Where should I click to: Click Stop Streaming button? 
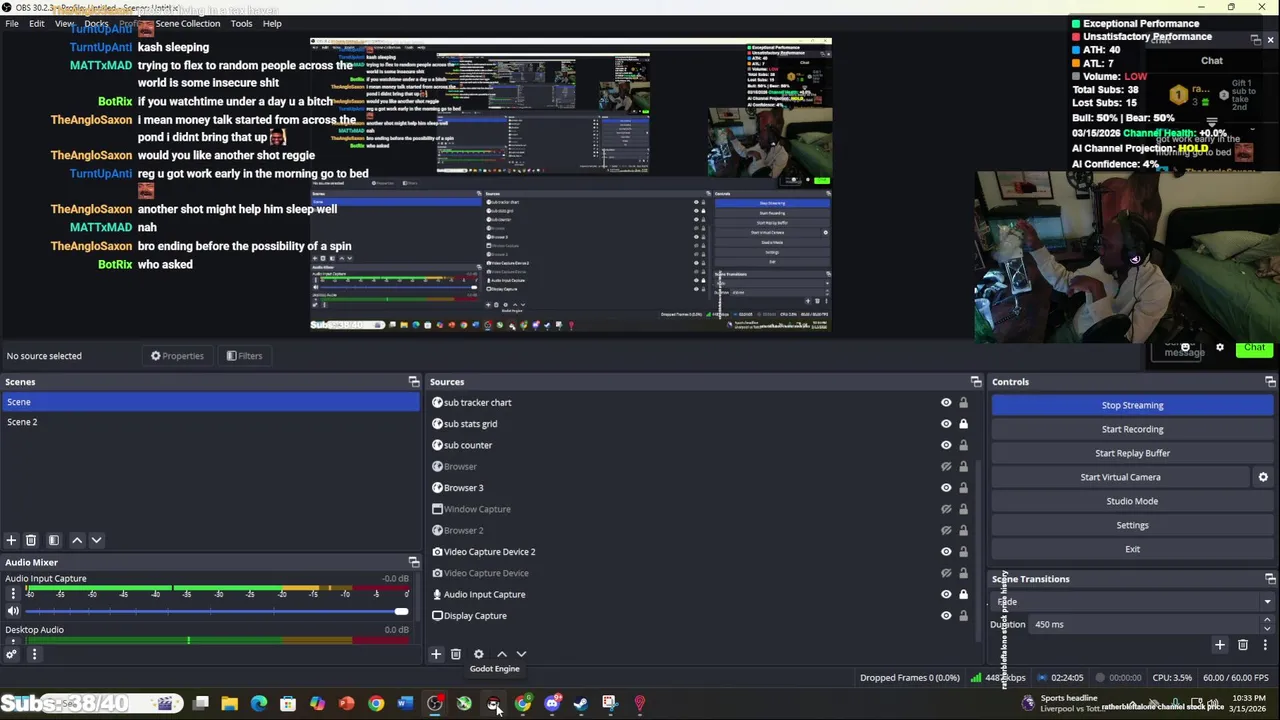pos(1132,405)
